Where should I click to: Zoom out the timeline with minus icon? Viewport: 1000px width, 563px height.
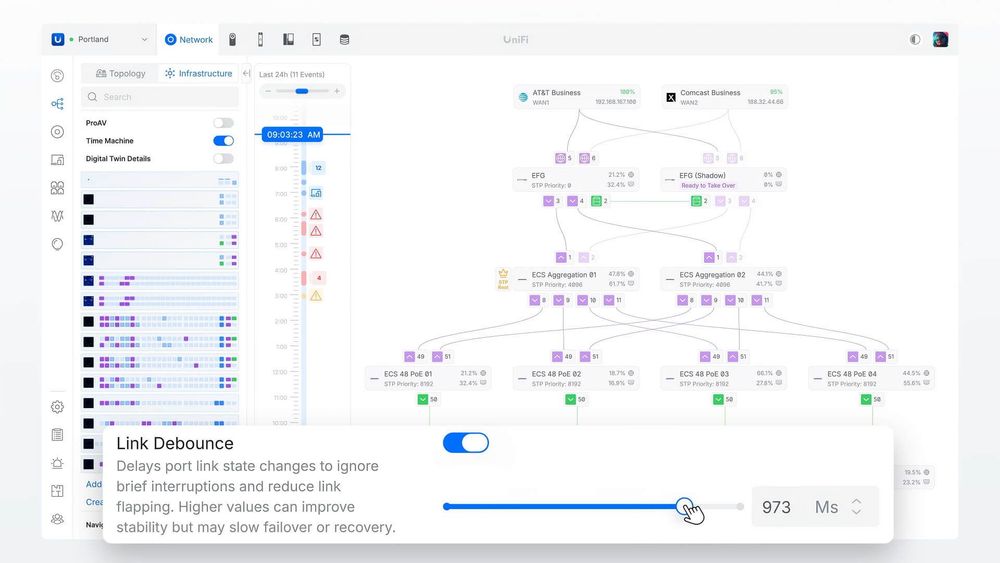[268, 91]
